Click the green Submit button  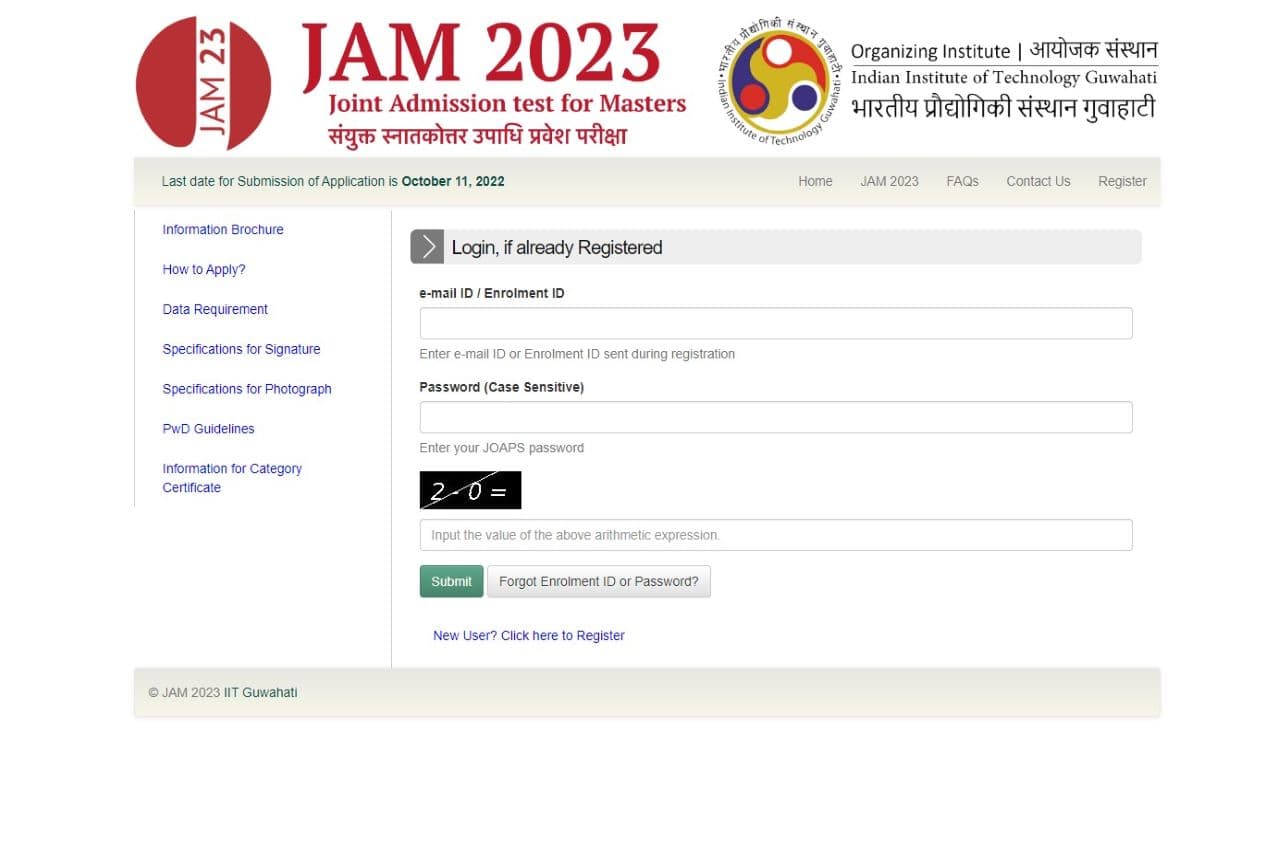coord(451,581)
